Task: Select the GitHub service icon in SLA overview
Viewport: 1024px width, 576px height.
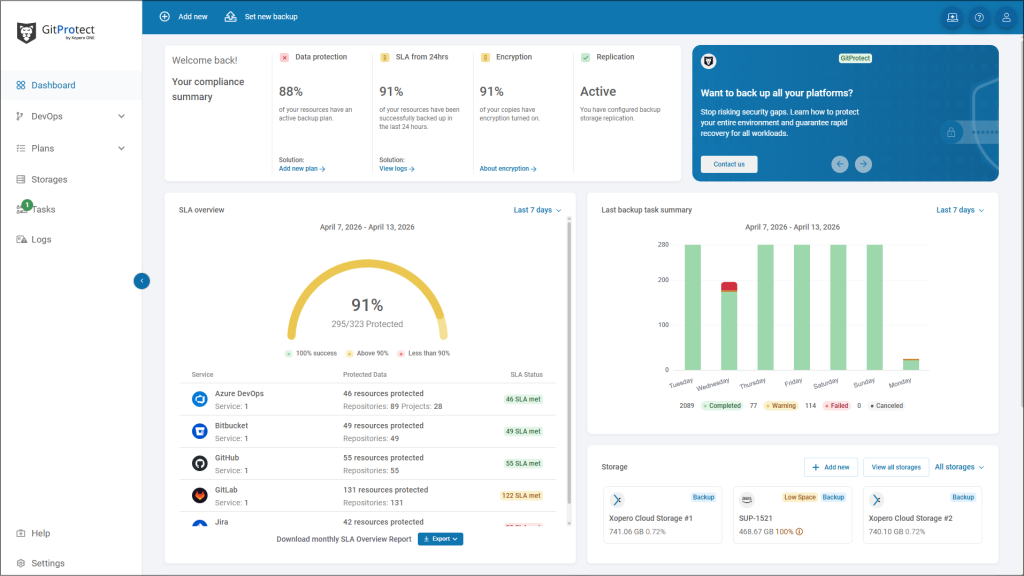Action: tap(198, 463)
